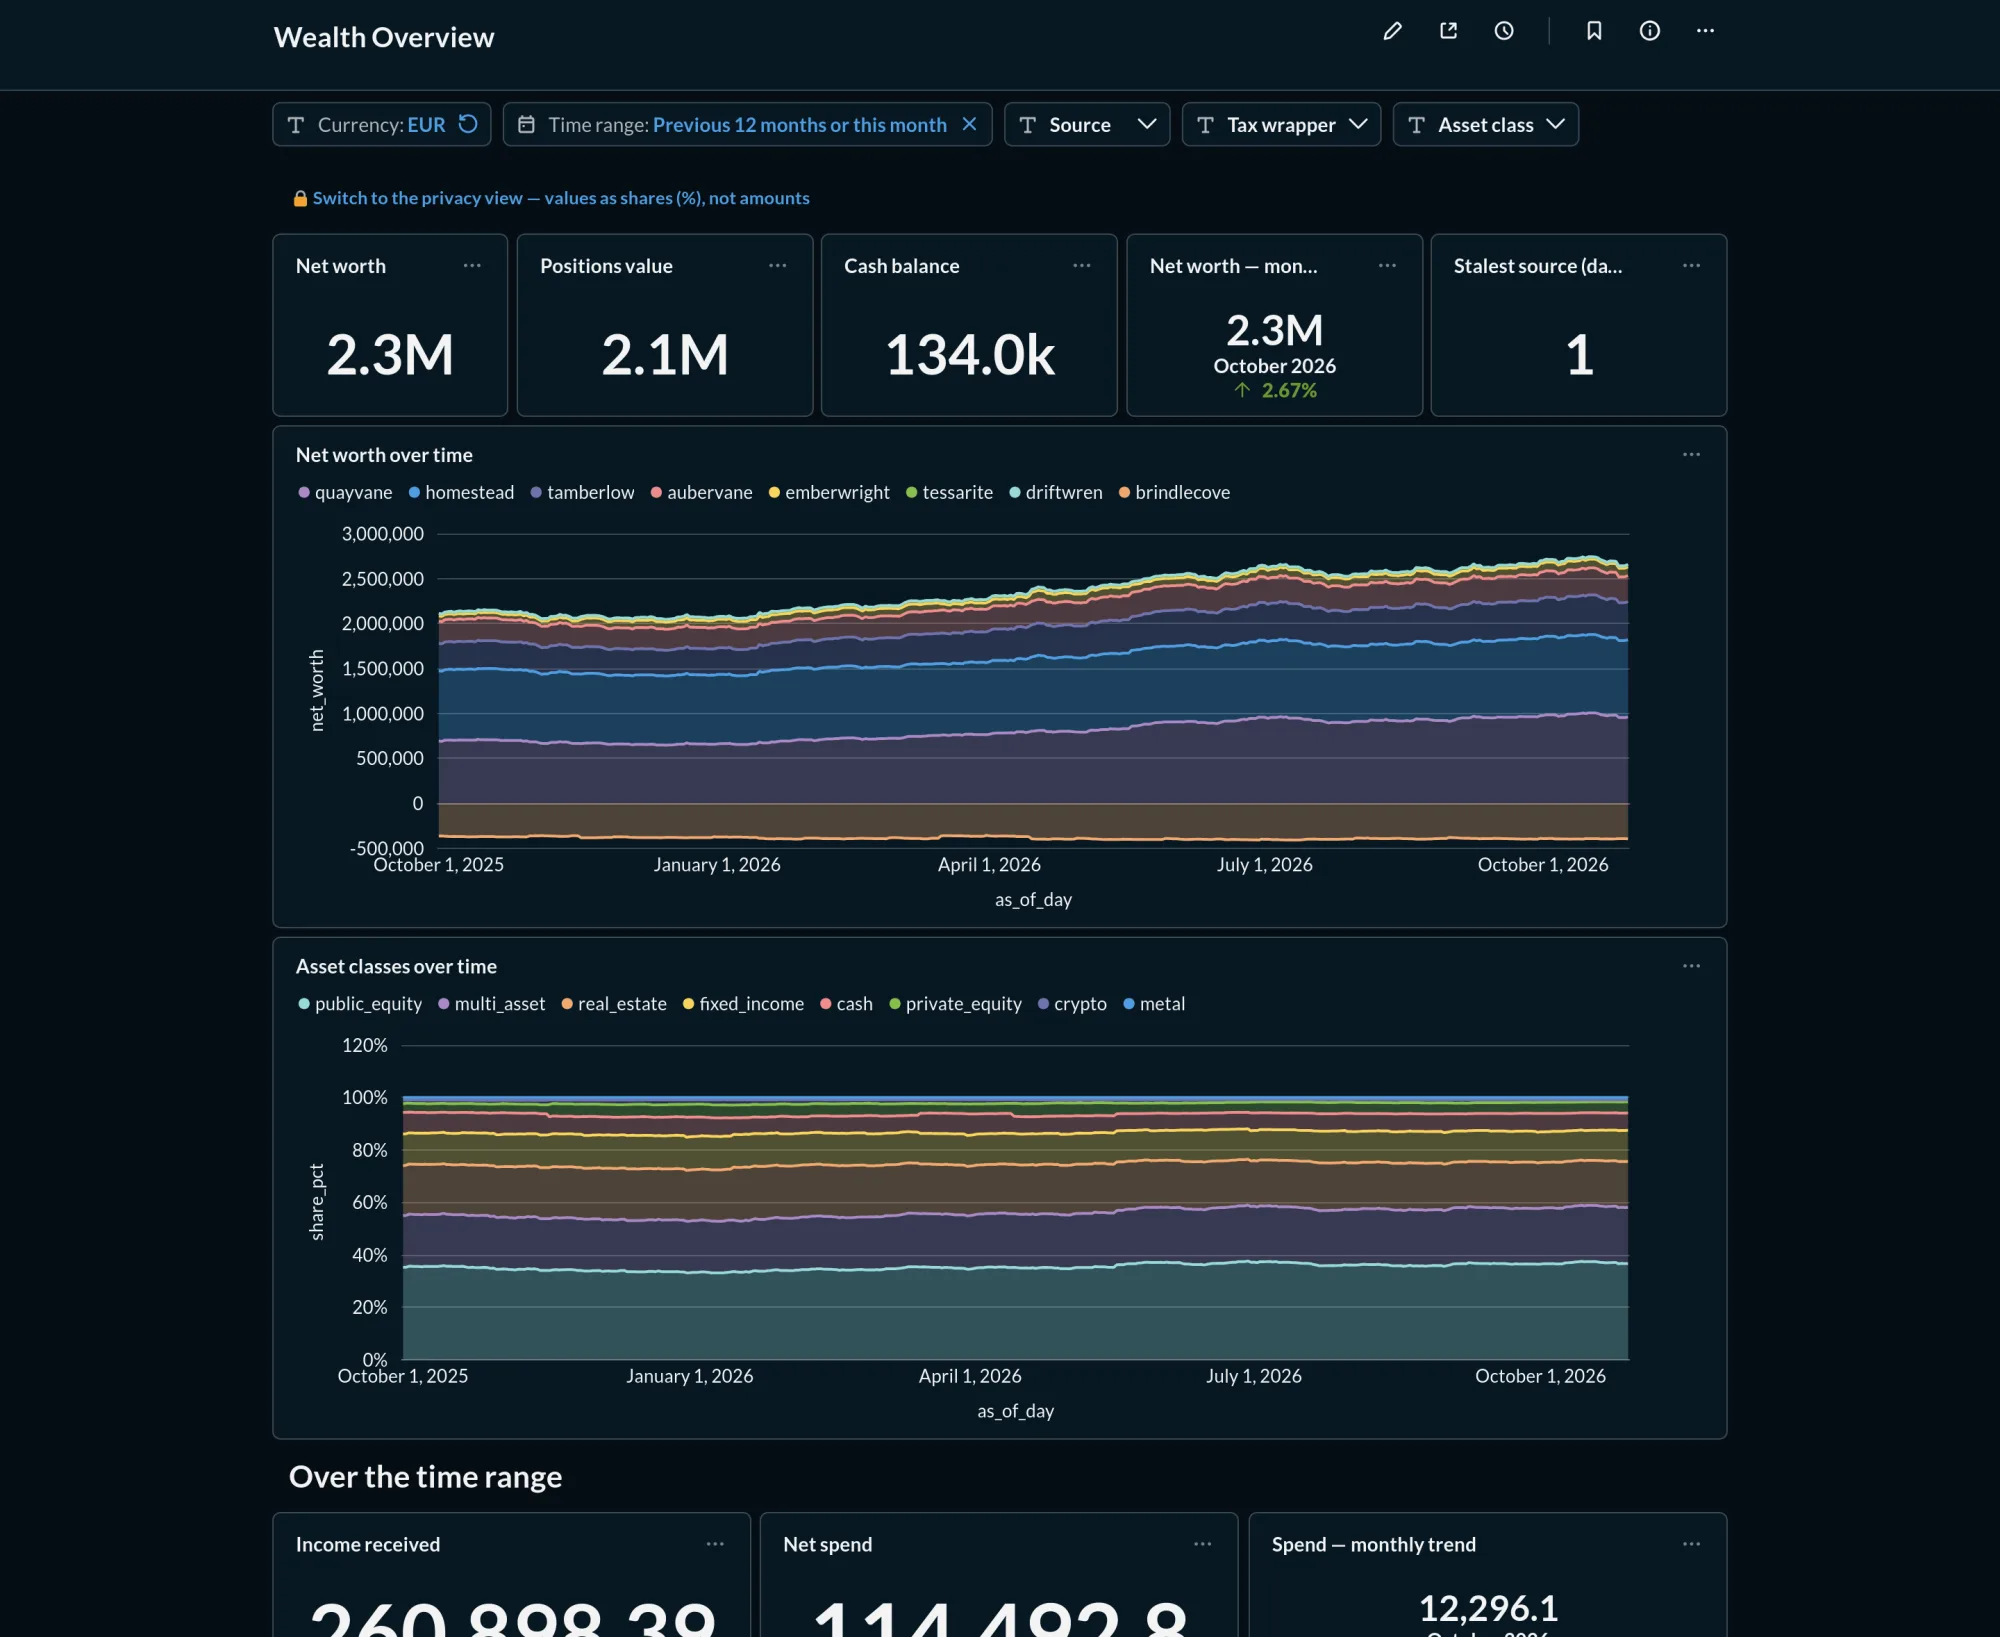Switch to the privacy view link
This screenshot has width=2000, height=1637.
pos(561,198)
